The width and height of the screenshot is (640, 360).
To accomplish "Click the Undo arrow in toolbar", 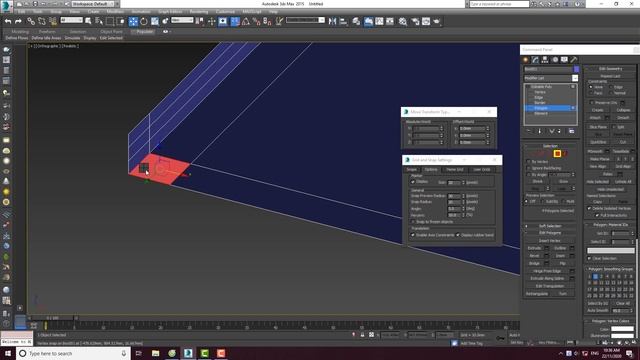I will (x=8, y=21).
